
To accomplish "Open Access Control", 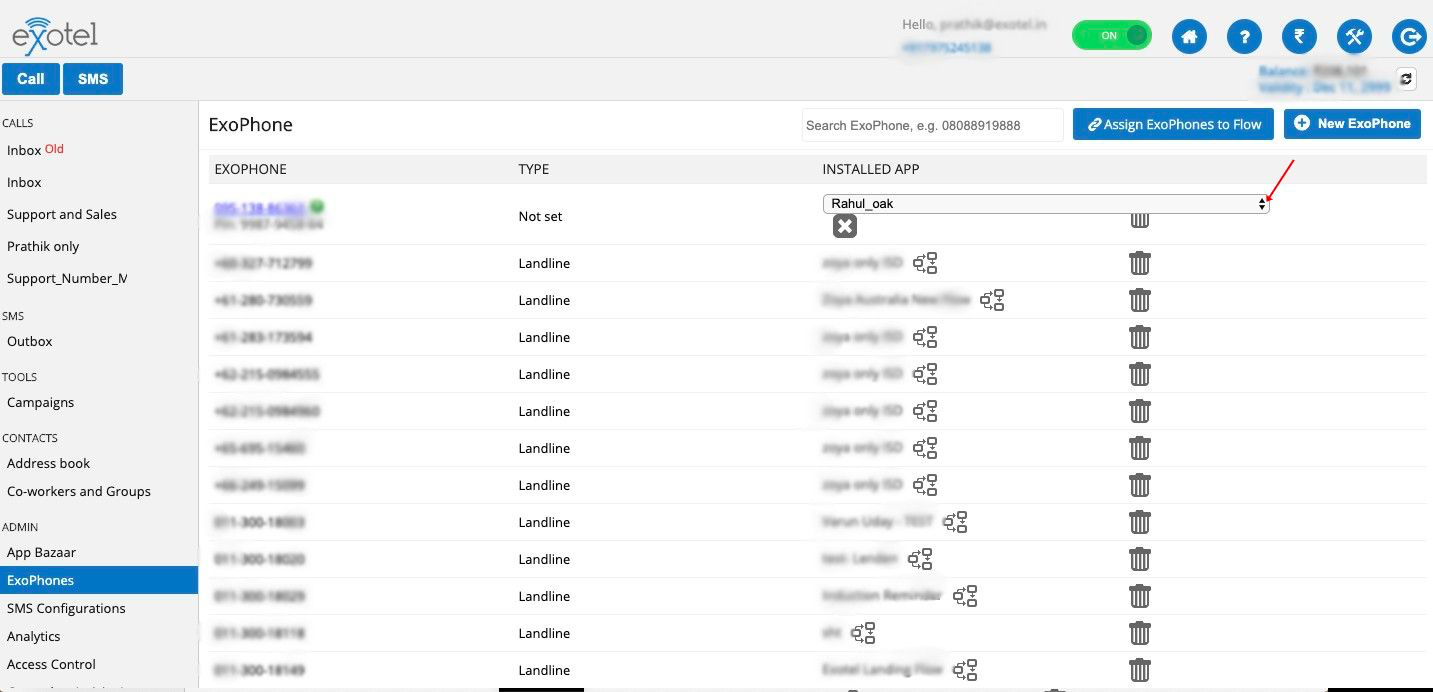I will click(52, 664).
